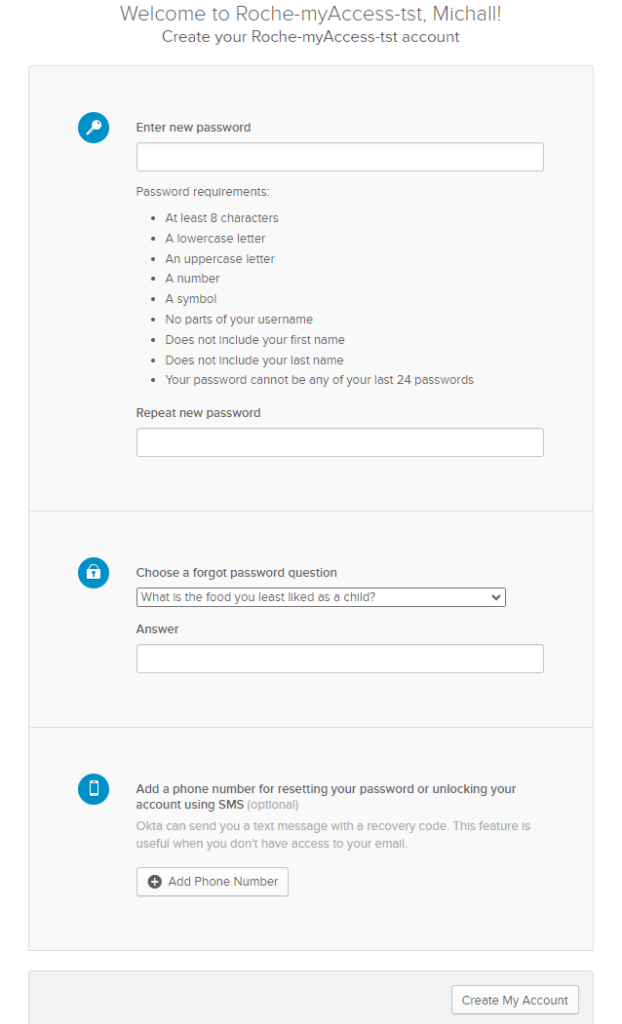Click the "Choose a forgot password question" label
This screenshot has height=1024, width=622.
click(236, 573)
